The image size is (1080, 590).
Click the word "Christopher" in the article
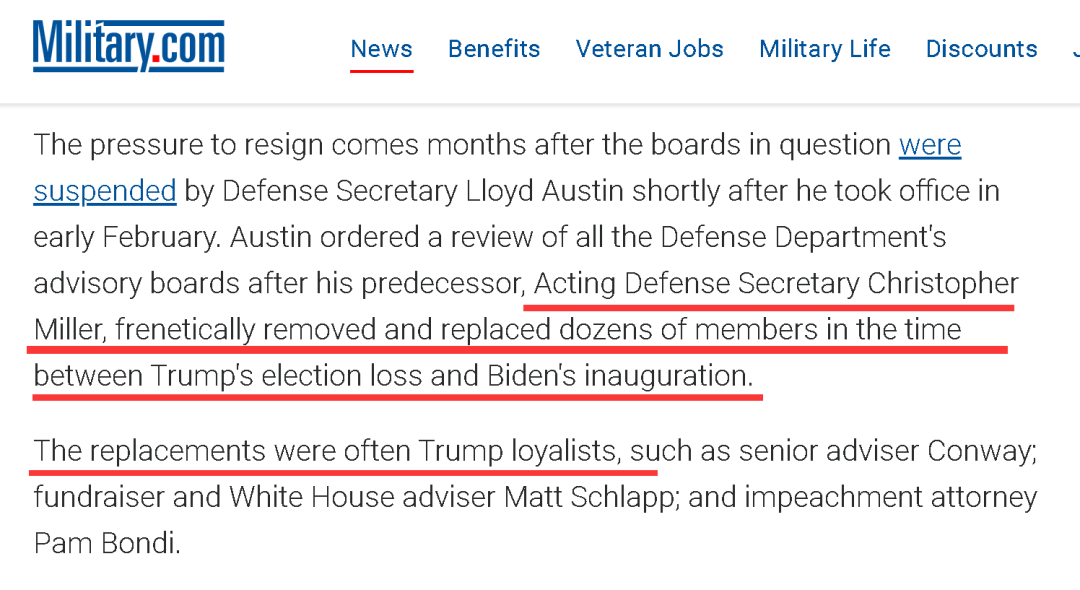(943, 284)
